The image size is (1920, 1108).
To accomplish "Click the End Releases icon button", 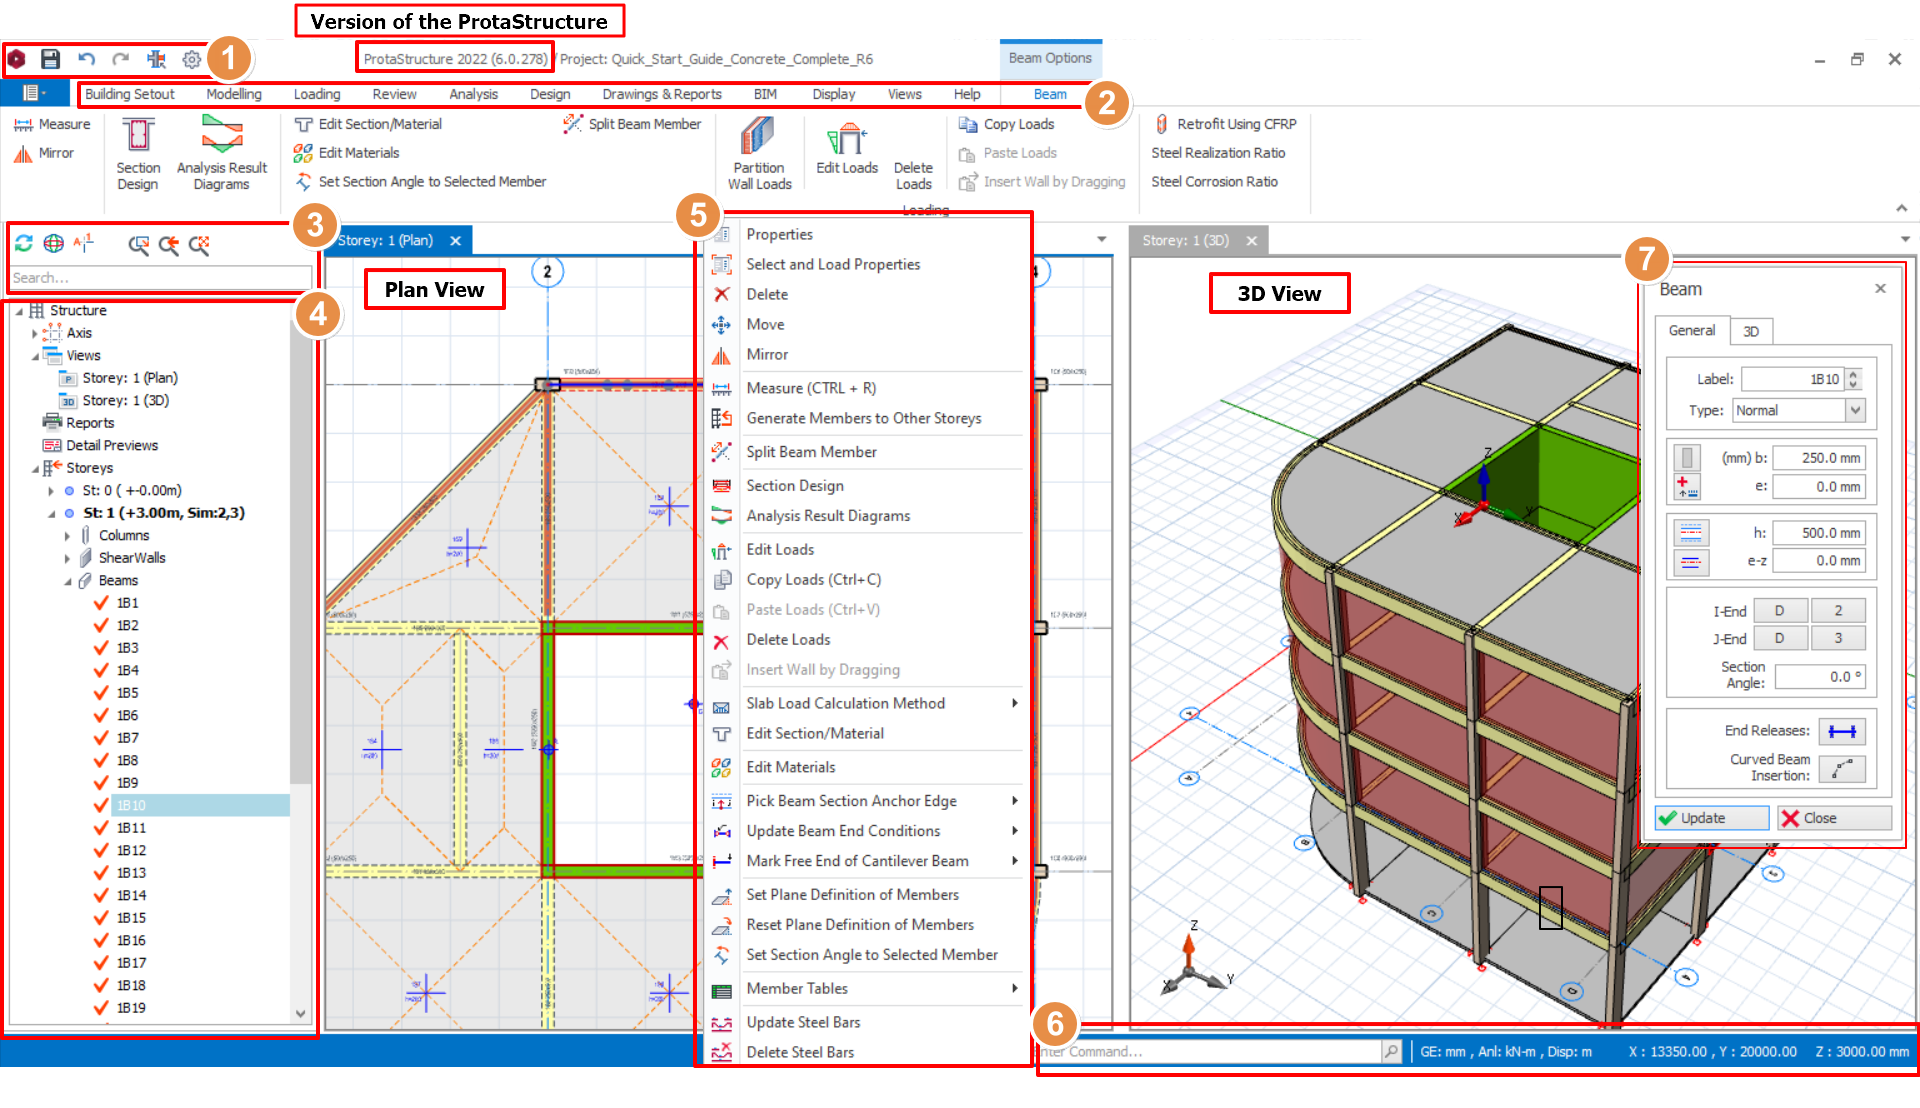I will [1841, 731].
